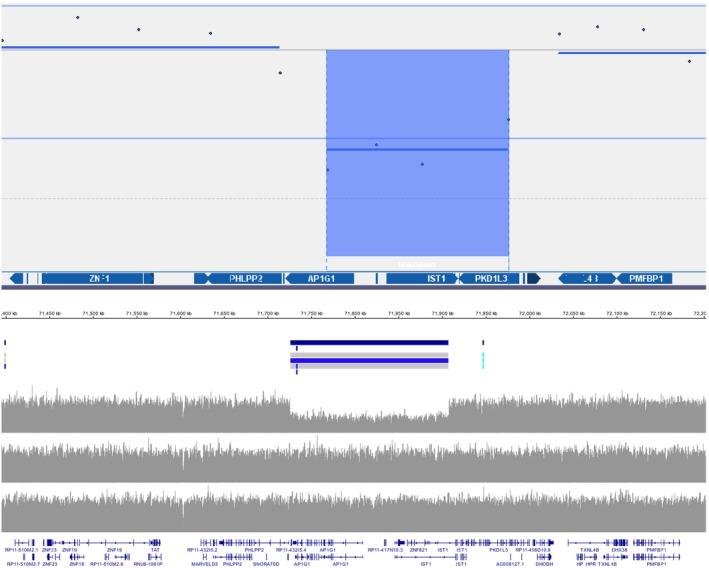The image size is (709, 568).
Task: Click the leftmost small gene arrow
Action: (16, 279)
